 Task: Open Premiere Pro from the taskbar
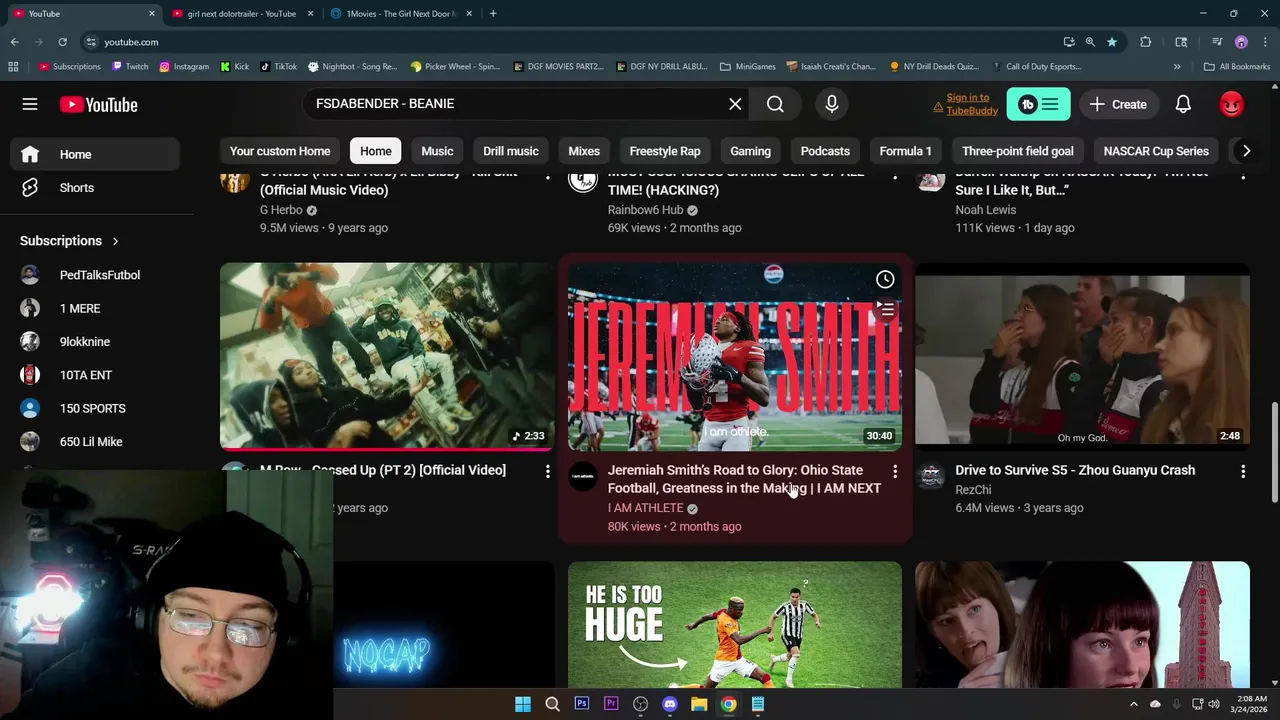pyautogui.click(x=611, y=704)
